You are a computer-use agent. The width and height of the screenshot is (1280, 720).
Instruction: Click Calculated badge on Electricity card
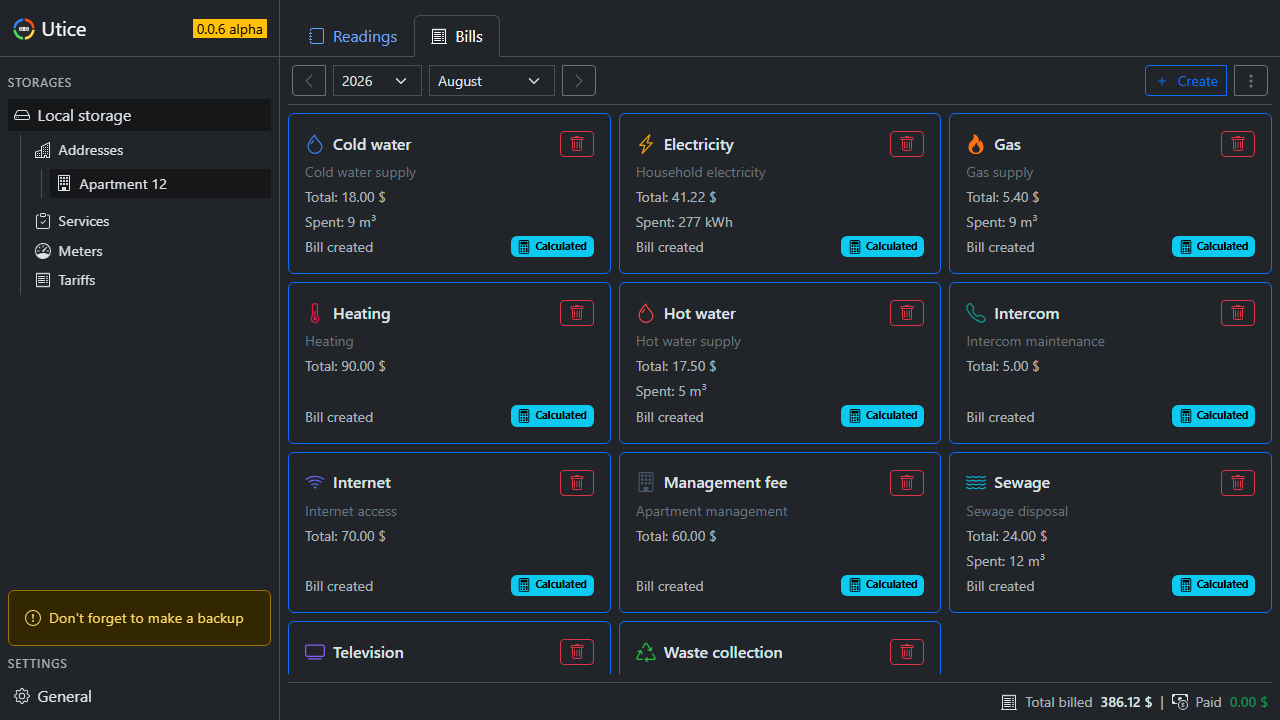click(882, 246)
